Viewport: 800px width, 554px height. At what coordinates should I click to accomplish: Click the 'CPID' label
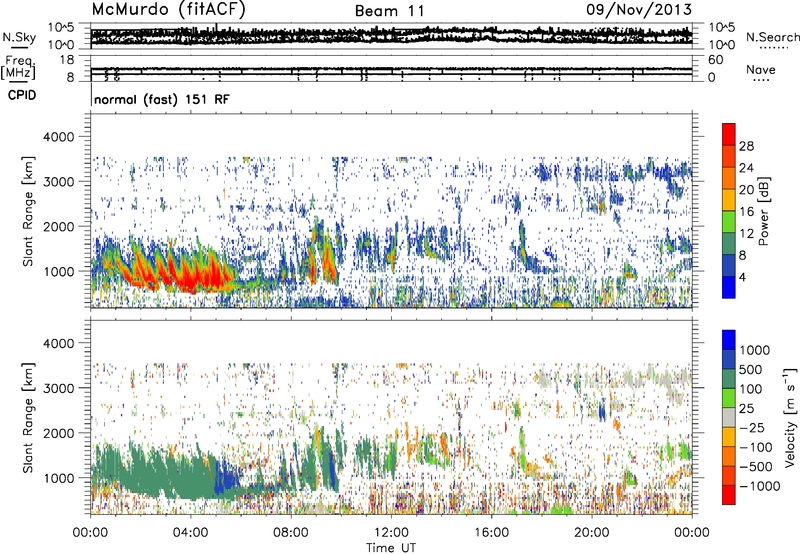[22, 95]
